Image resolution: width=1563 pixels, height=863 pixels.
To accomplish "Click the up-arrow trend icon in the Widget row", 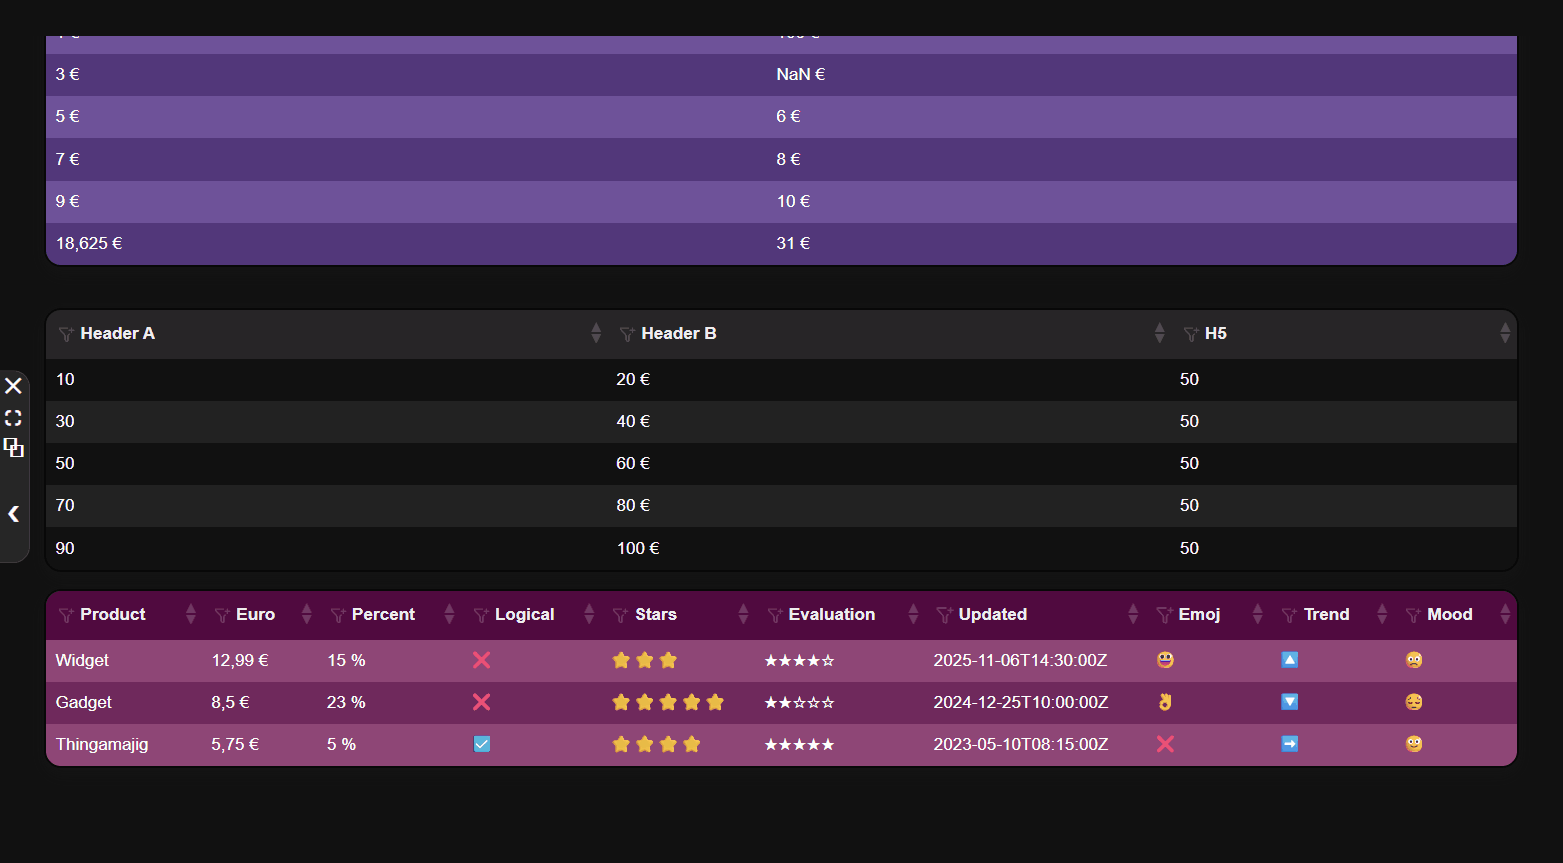I will (x=1289, y=660).
